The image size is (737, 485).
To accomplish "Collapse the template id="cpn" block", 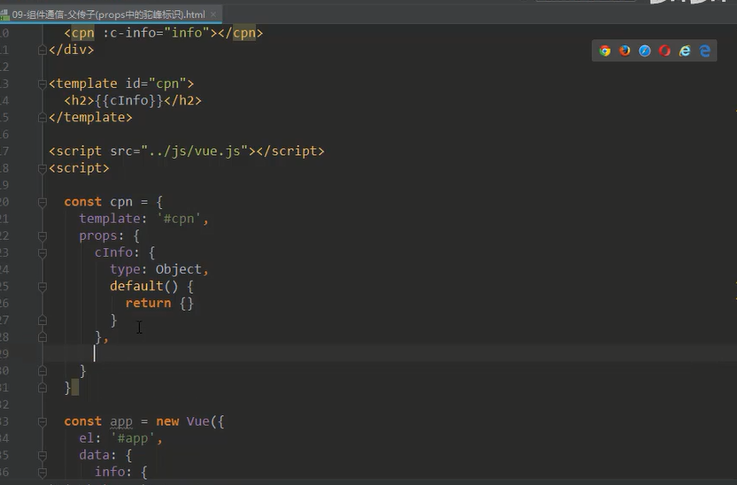I will pos(42,84).
